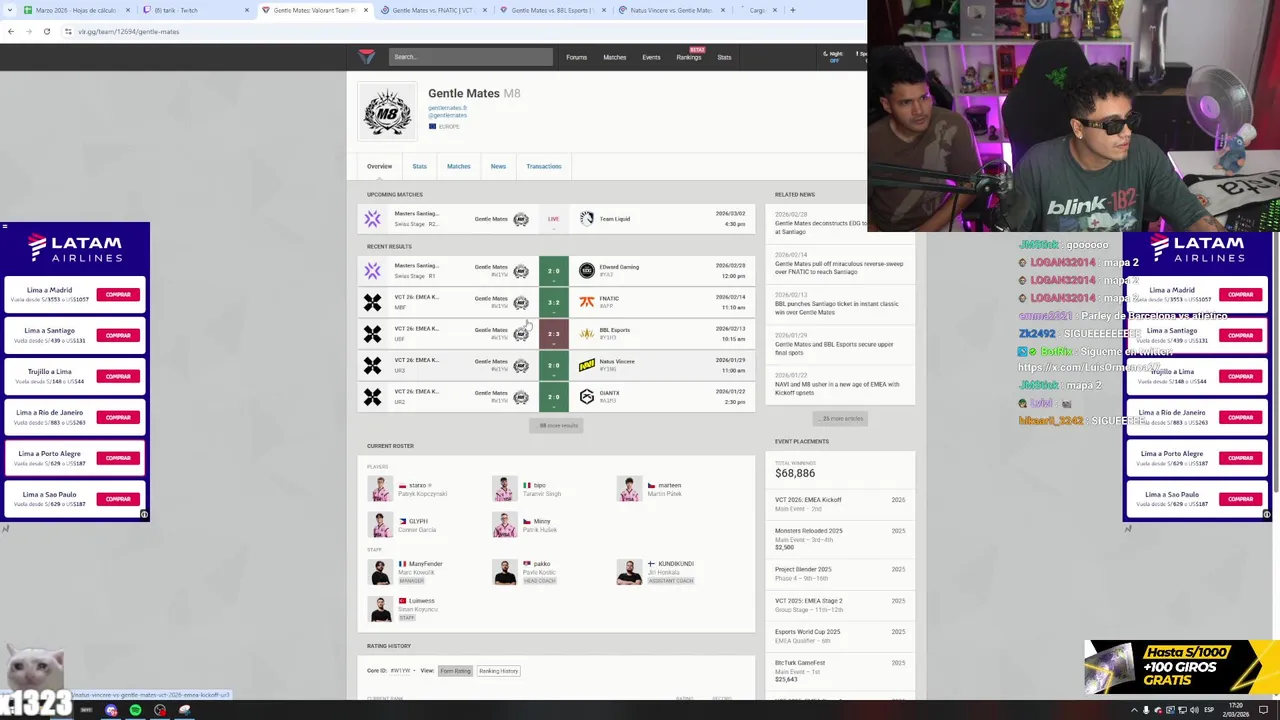This screenshot has height=720, width=1280.
Task: Open the 3:2 result against FNATIC
Action: pyautogui.click(x=556, y=302)
